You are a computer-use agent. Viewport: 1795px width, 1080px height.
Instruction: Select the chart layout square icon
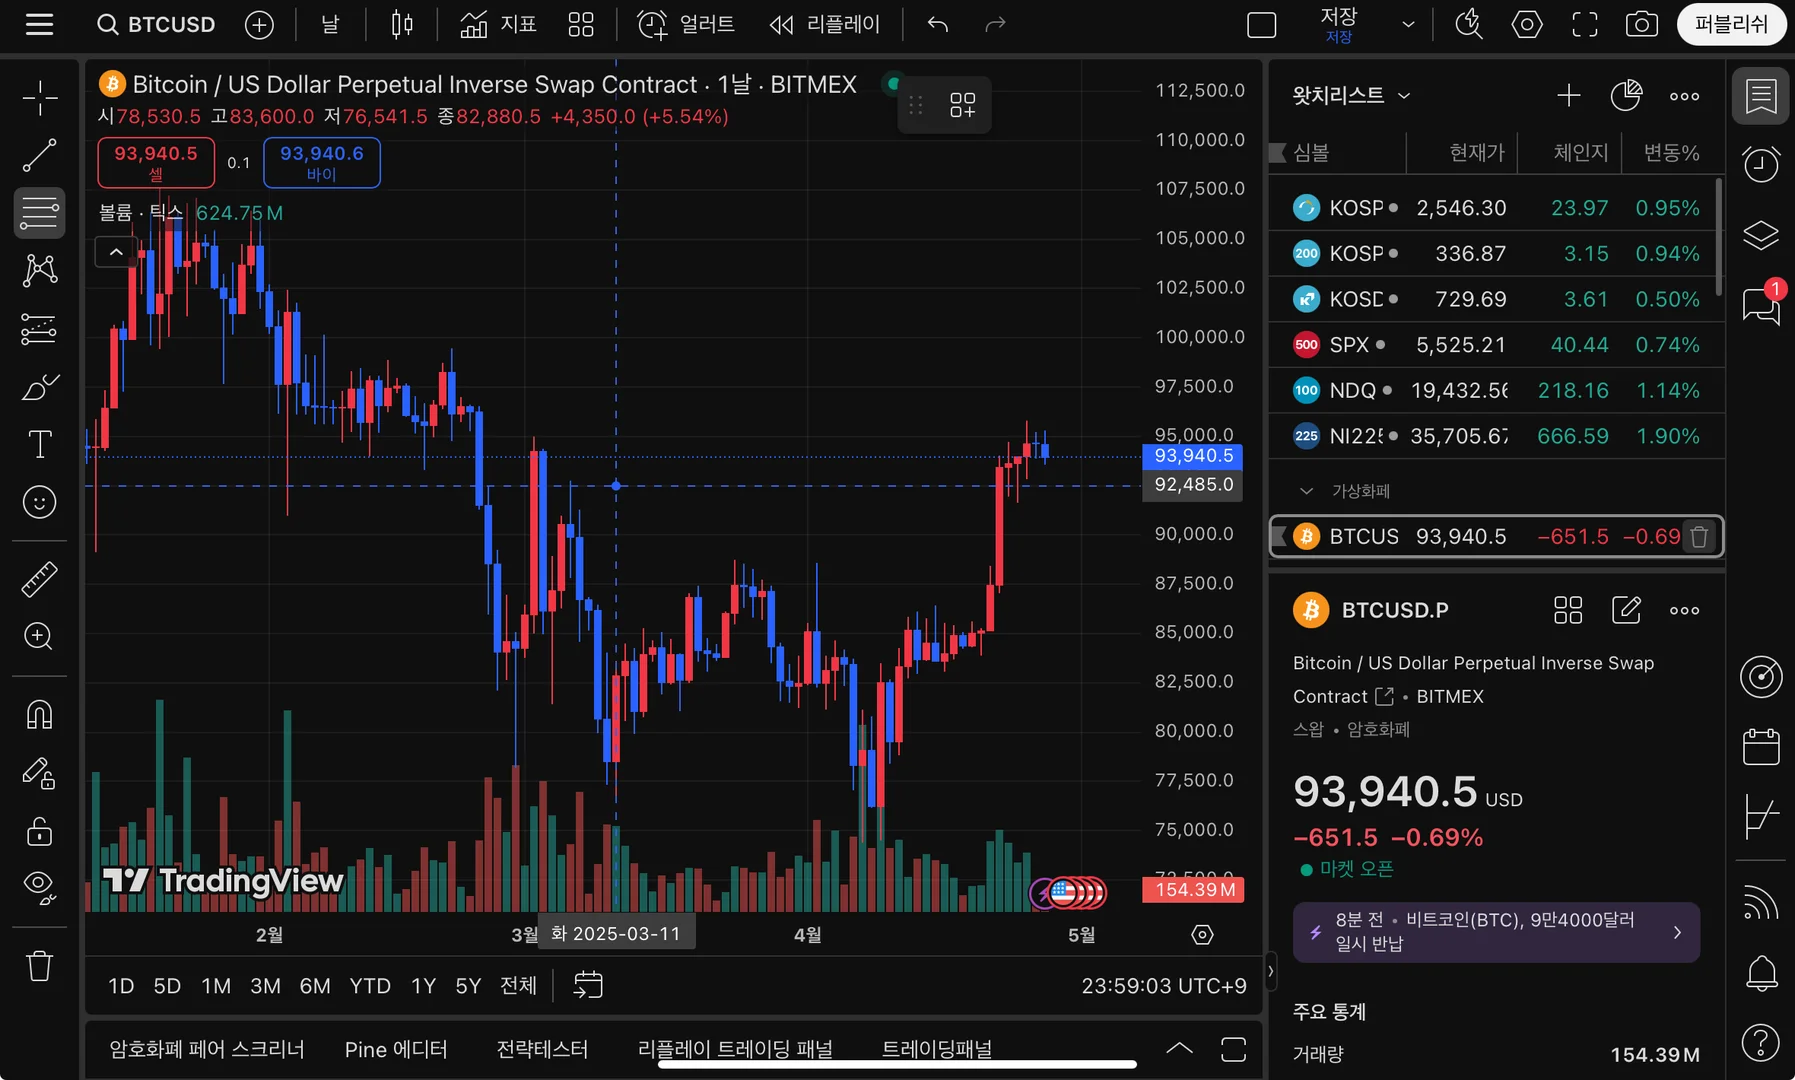pyautogui.click(x=1262, y=25)
